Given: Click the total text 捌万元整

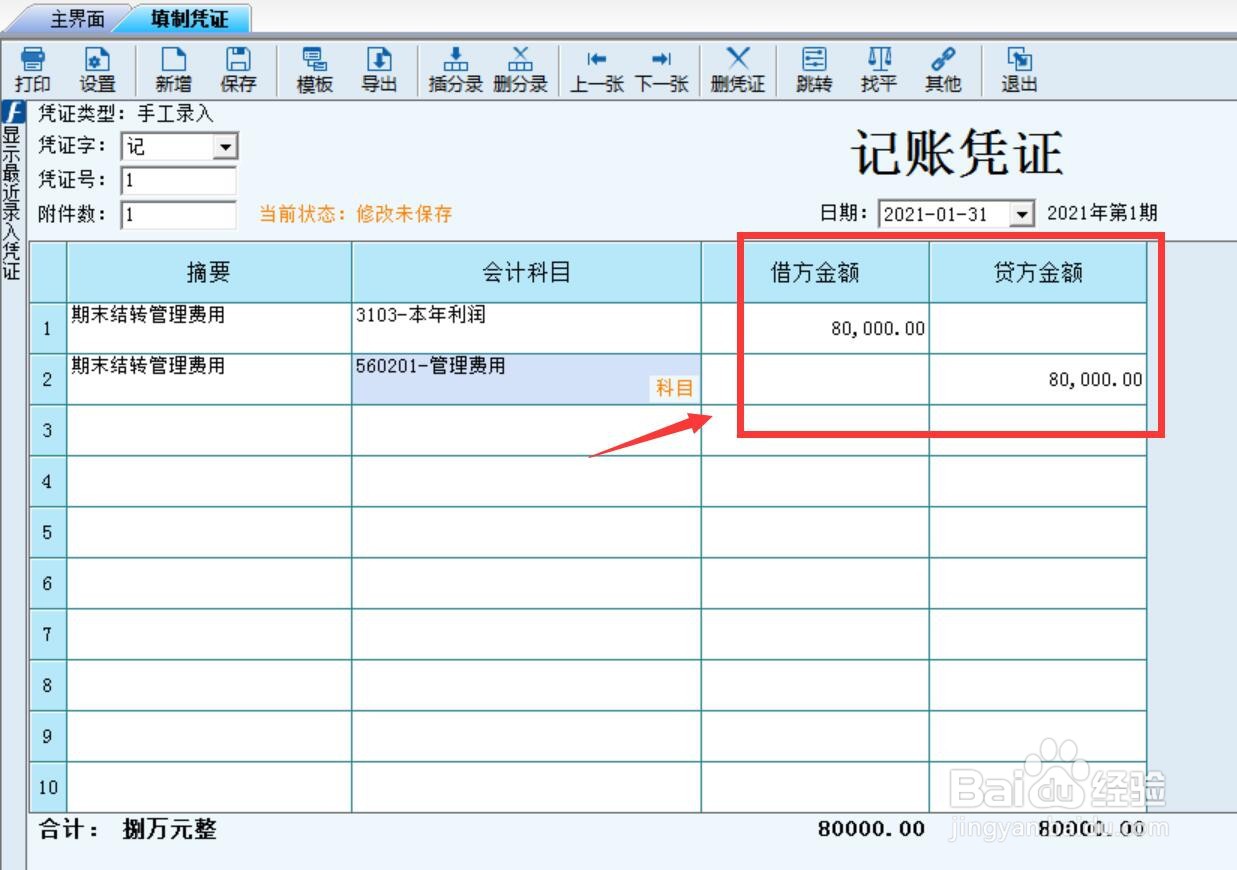Looking at the screenshot, I should pyautogui.click(x=169, y=829).
